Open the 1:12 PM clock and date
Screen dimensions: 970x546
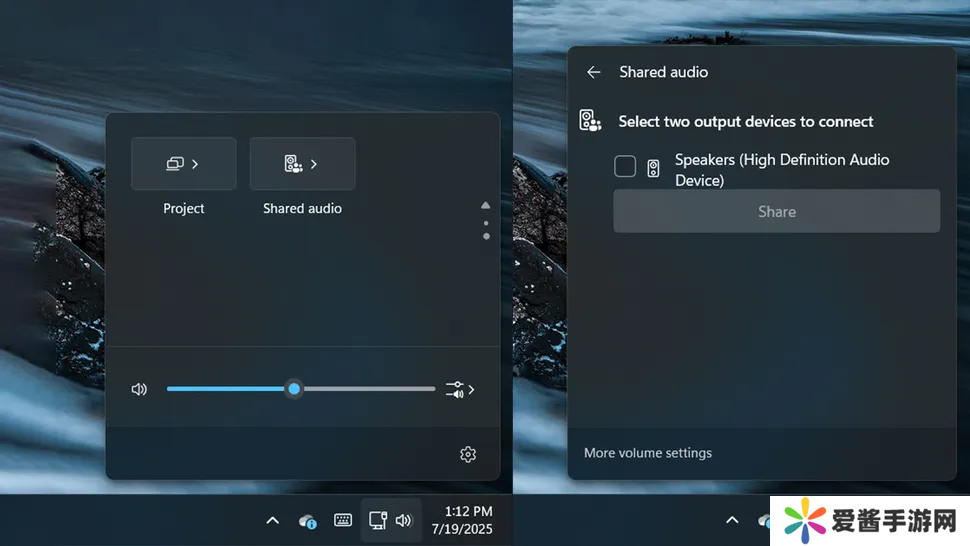[462, 520]
